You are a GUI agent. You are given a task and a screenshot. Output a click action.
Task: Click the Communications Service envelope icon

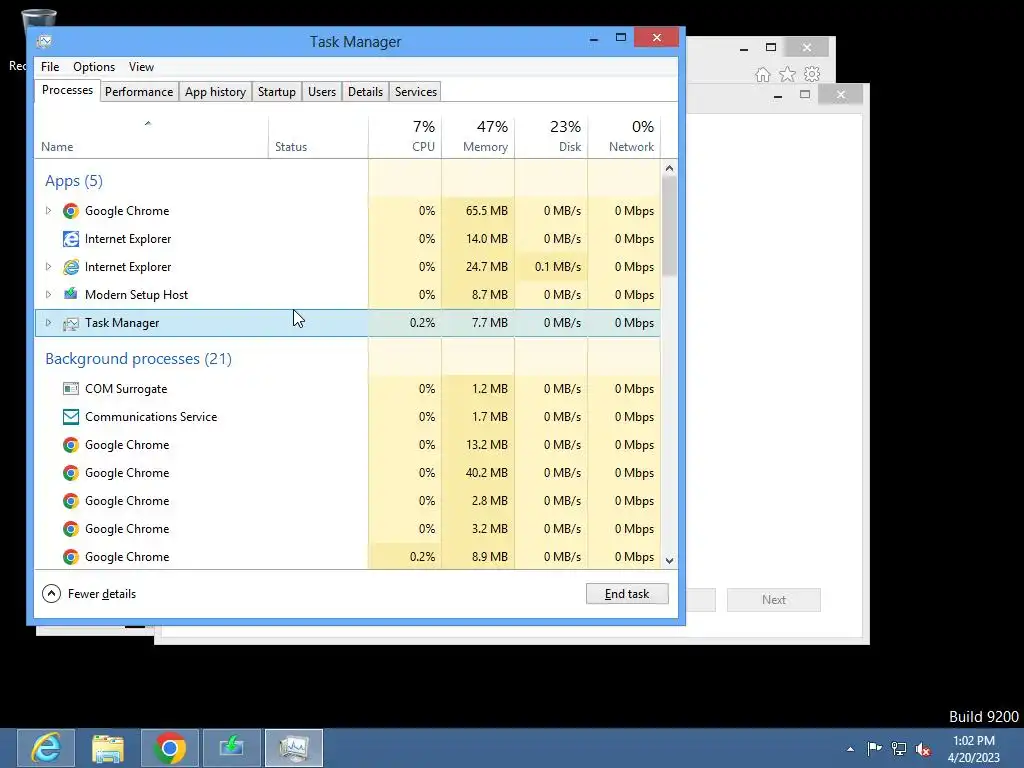[71, 417]
